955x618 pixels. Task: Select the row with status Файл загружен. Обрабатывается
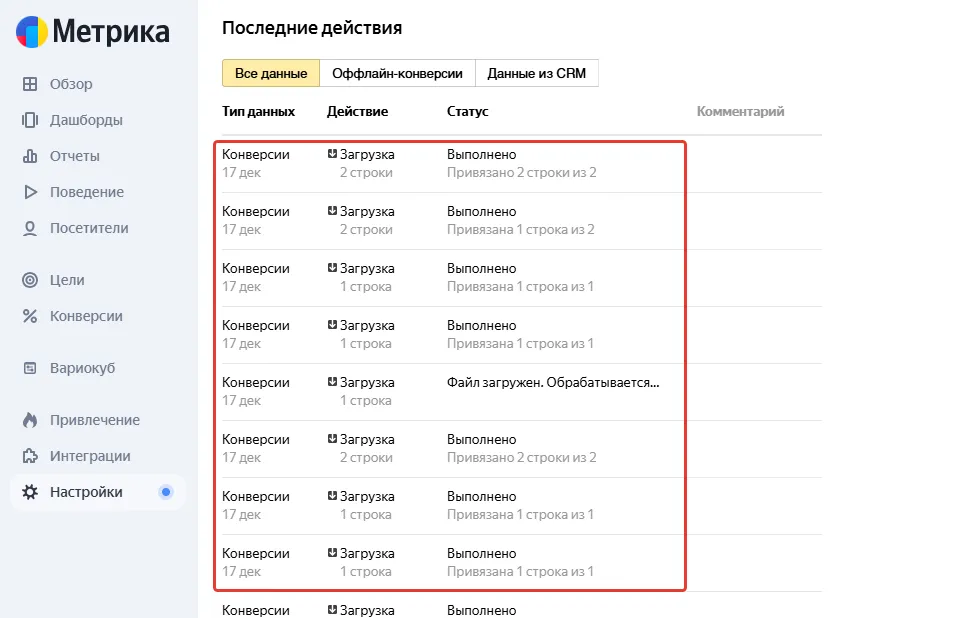coord(553,383)
